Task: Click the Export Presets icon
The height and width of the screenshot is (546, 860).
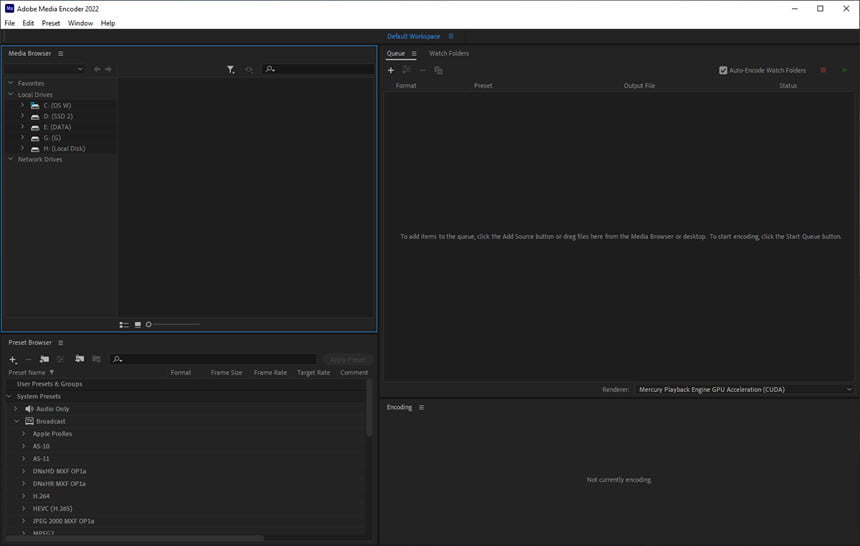Action: pyautogui.click(x=96, y=359)
